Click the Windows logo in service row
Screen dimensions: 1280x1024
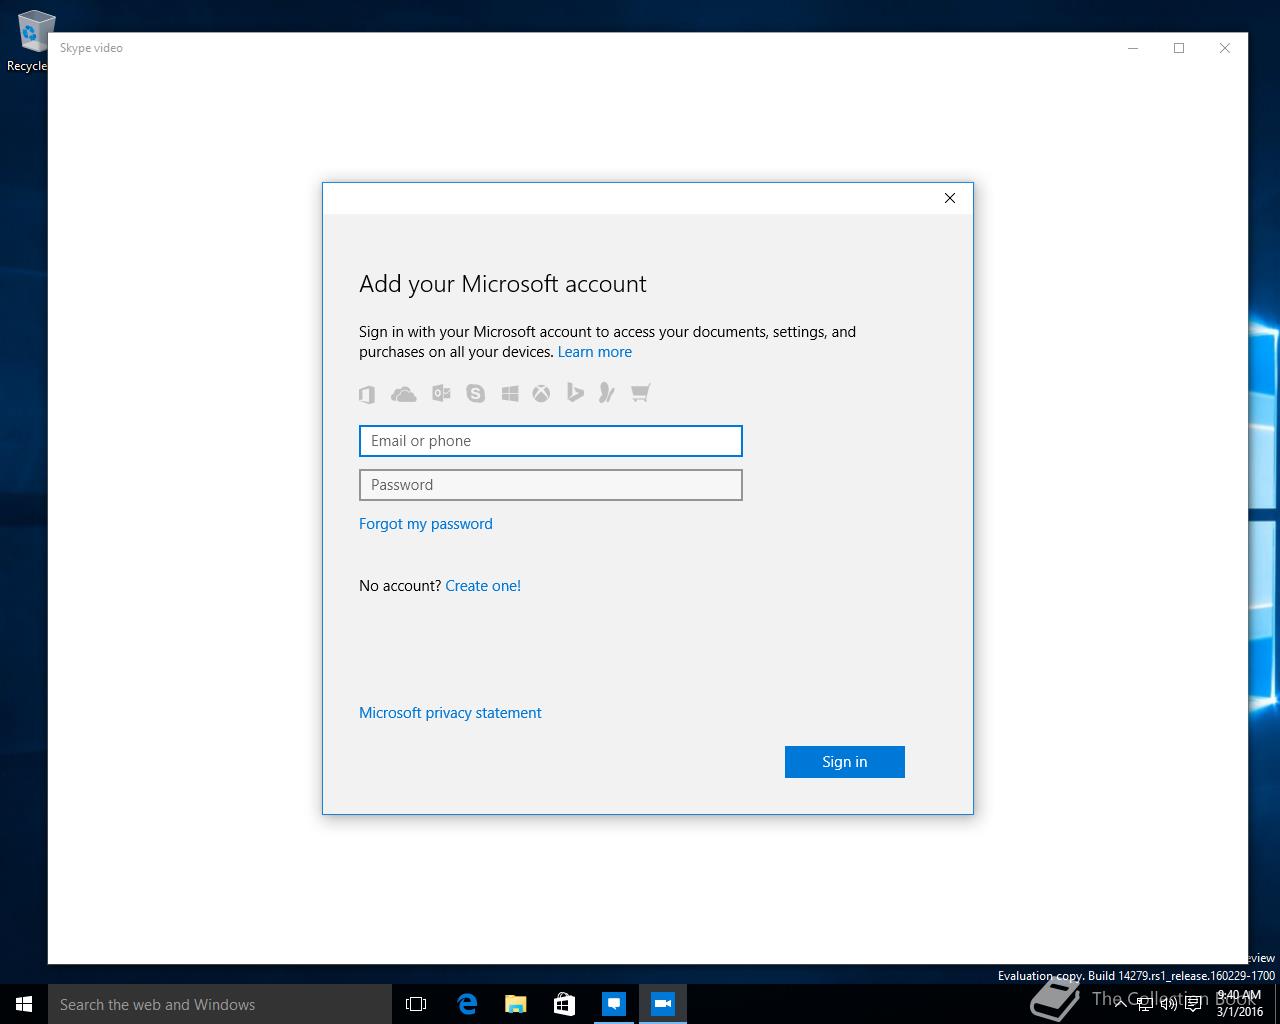pos(510,394)
